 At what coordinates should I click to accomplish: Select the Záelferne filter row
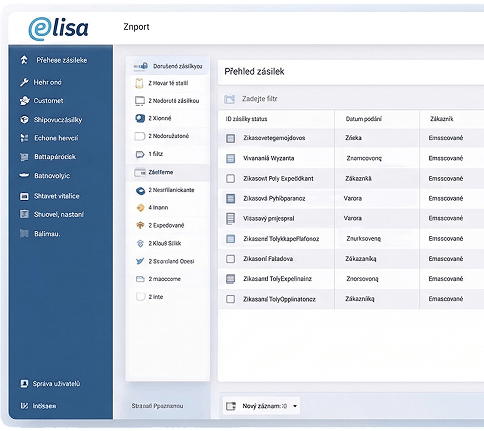pos(168,172)
